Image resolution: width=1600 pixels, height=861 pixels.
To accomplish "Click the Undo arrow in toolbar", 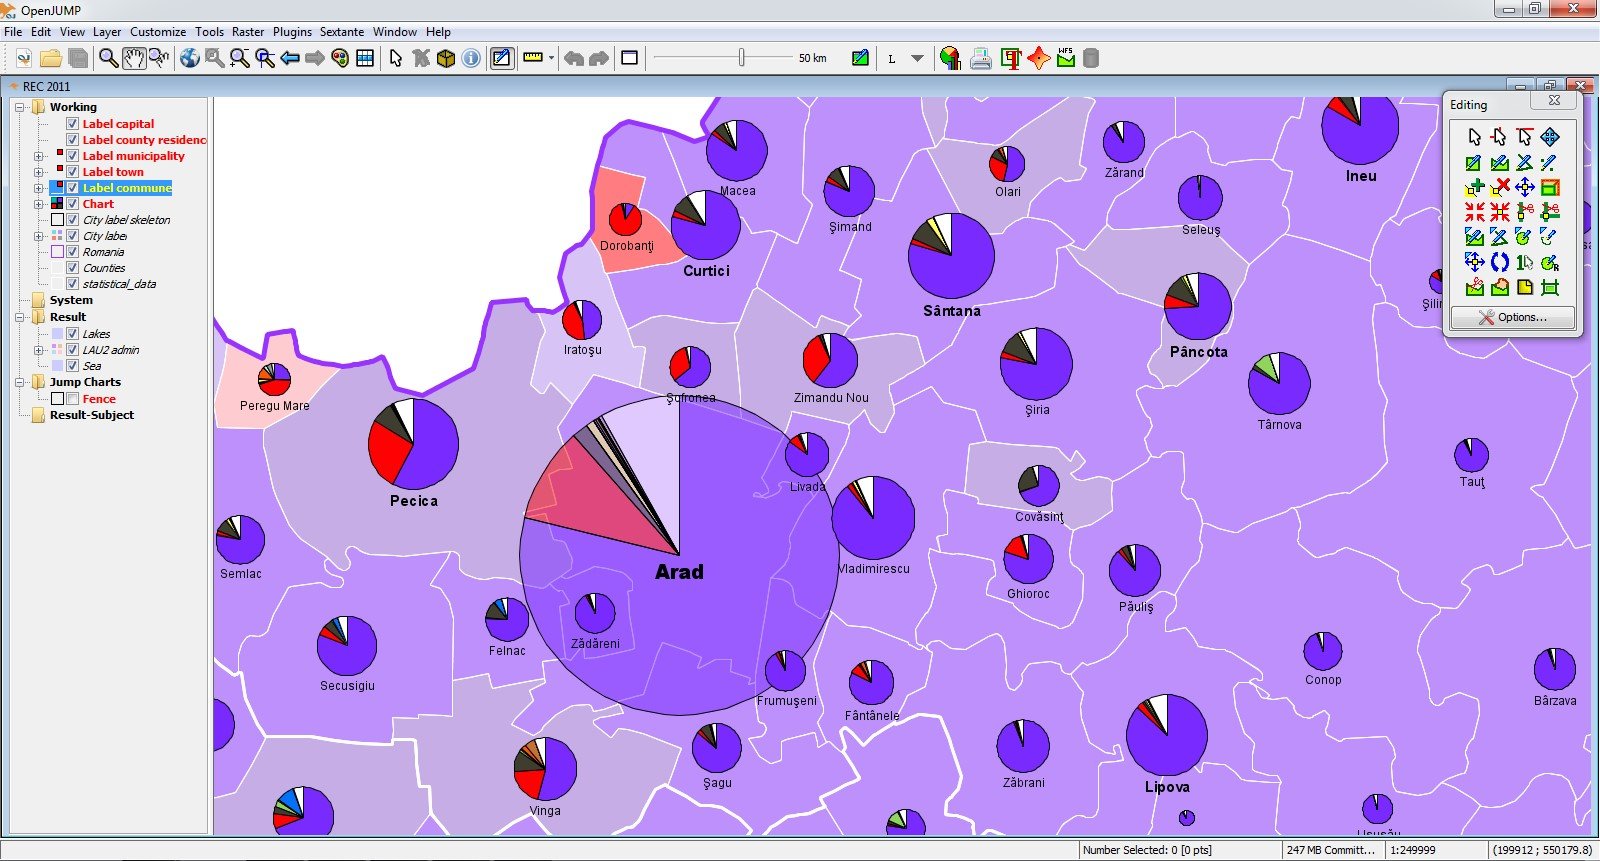I will click(x=574, y=58).
